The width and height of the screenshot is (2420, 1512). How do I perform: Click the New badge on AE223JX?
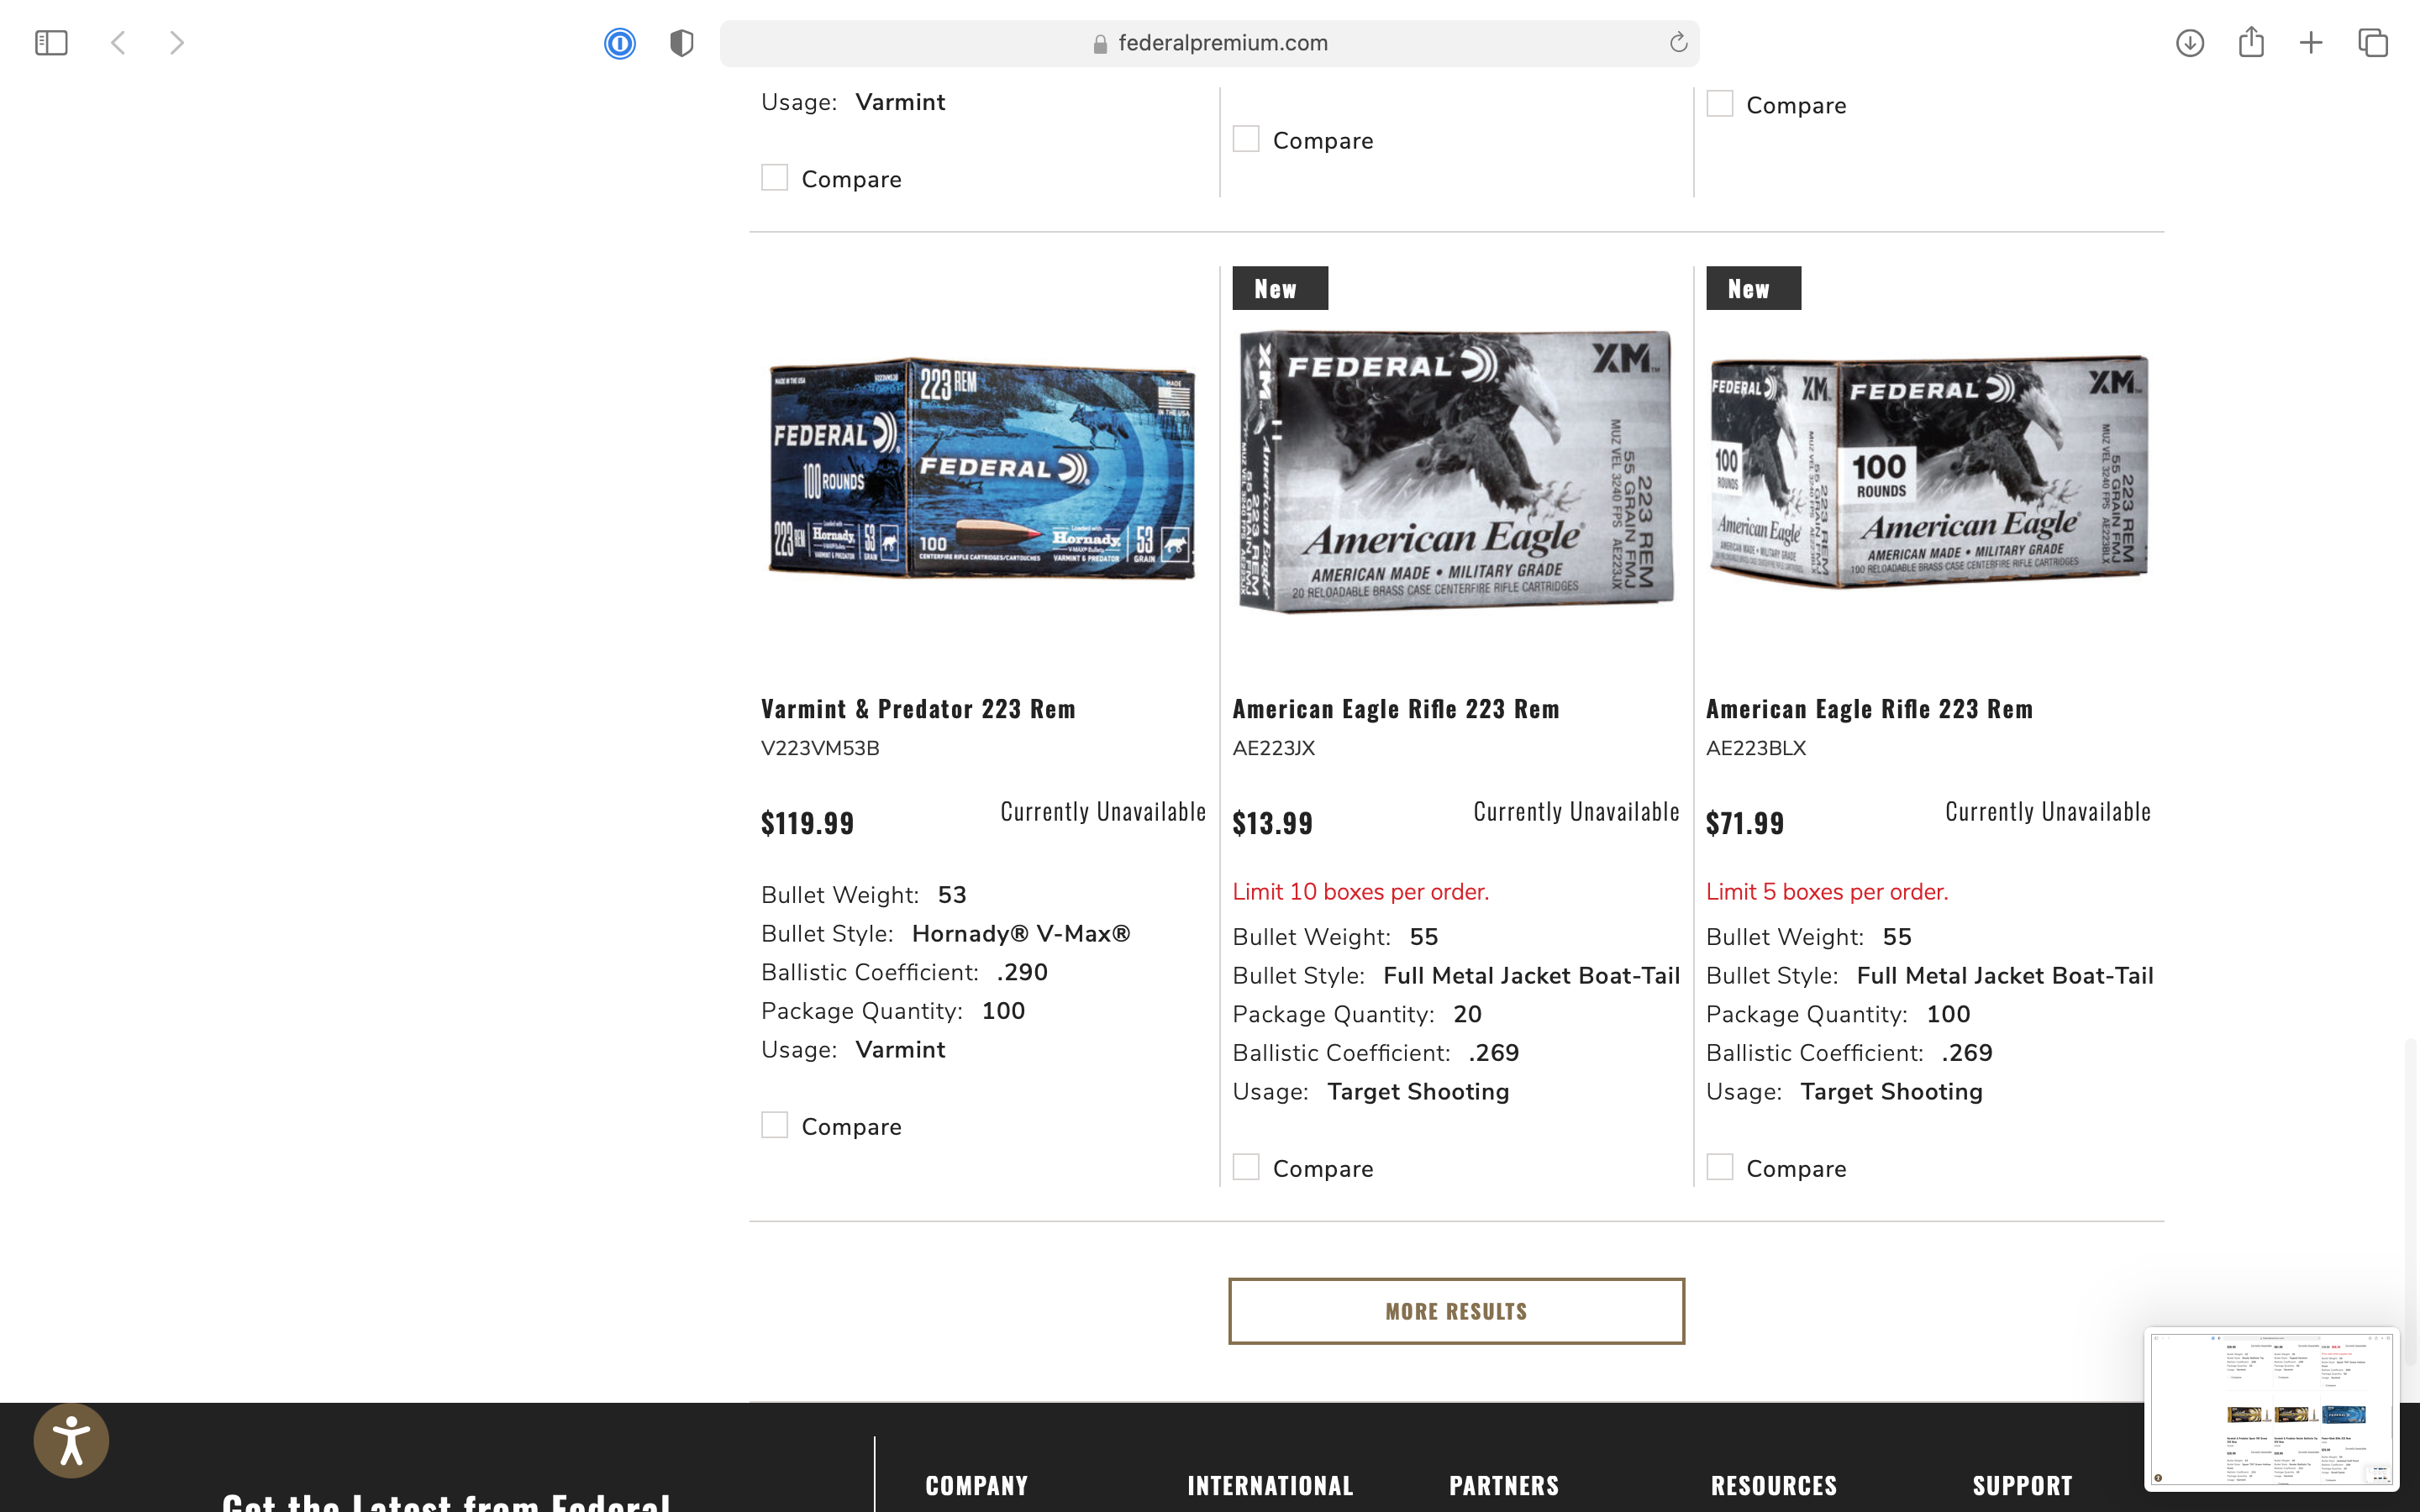click(x=1280, y=288)
